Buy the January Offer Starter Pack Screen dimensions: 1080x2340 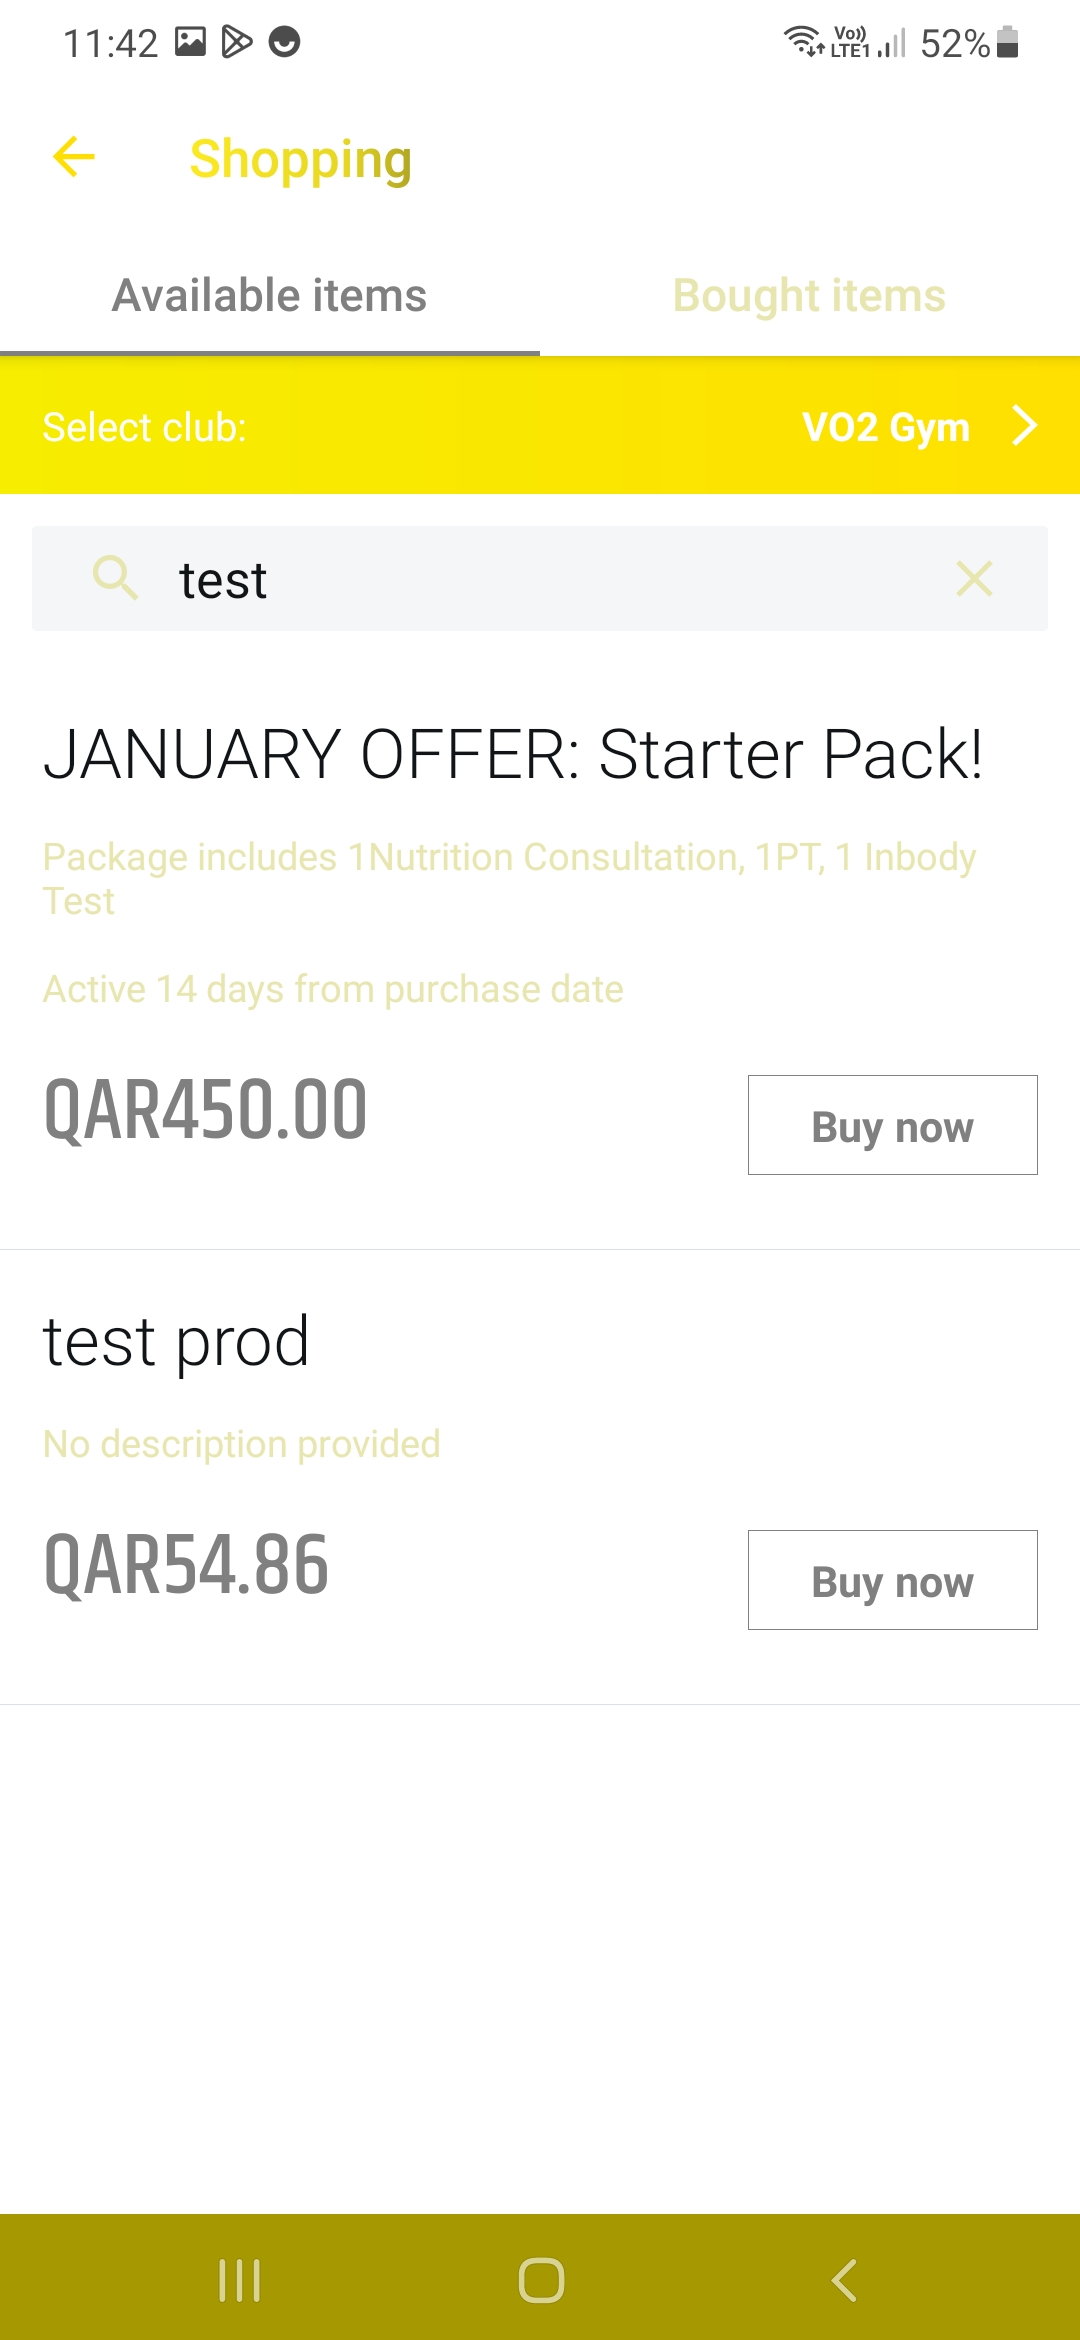click(892, 1125)
